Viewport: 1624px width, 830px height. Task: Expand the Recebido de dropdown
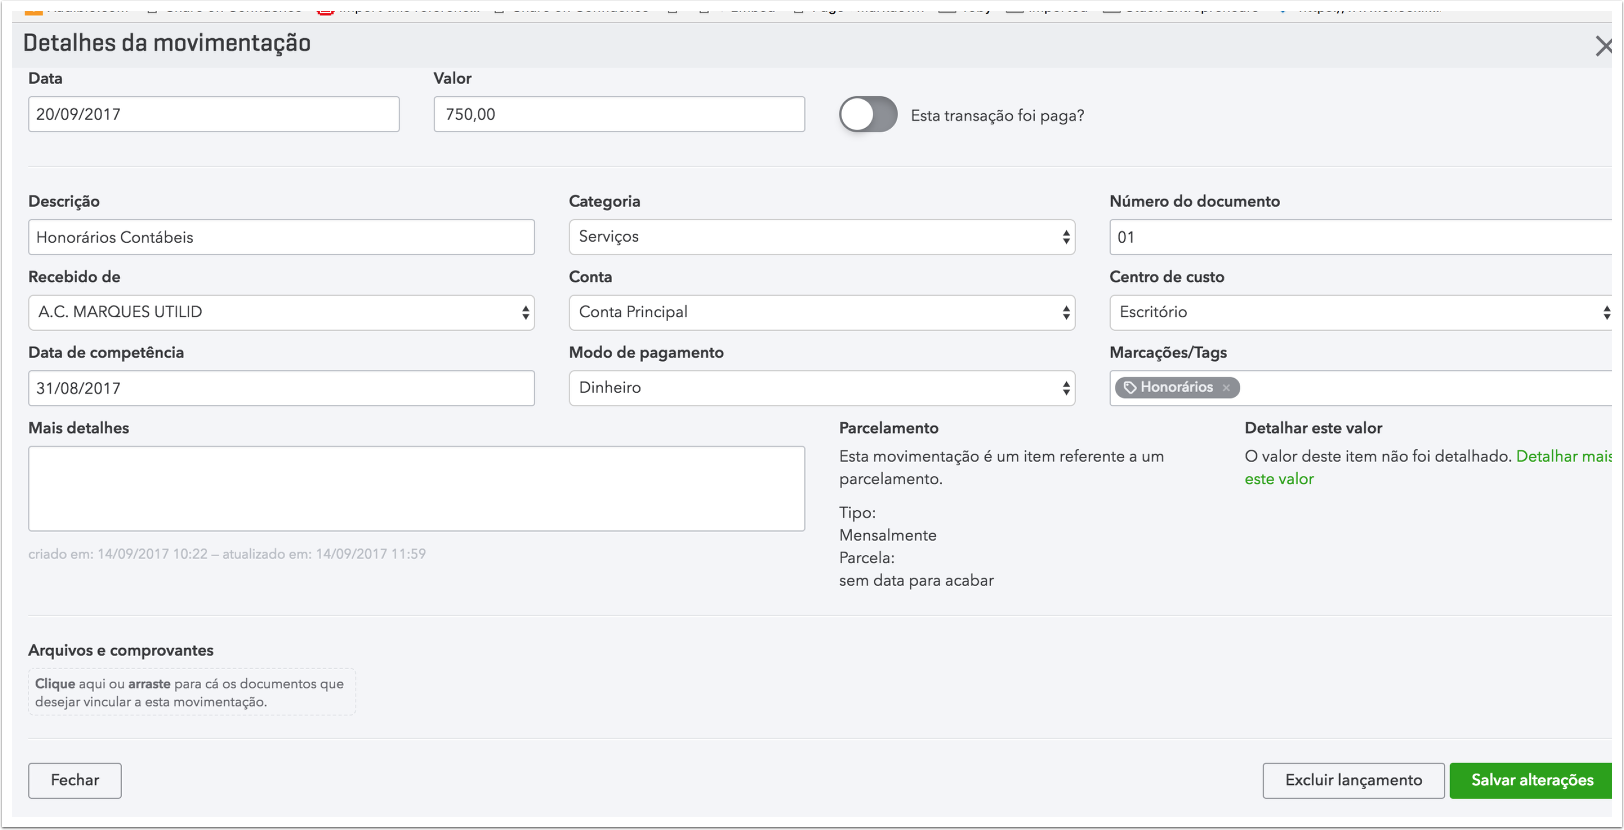click(x=281, y=313)
